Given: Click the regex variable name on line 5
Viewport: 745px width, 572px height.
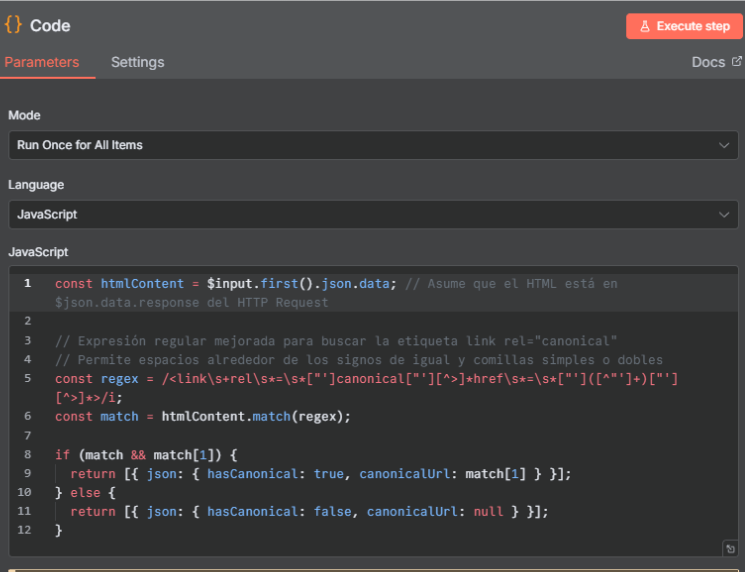Looking at the screenshot, I should 119,379.
